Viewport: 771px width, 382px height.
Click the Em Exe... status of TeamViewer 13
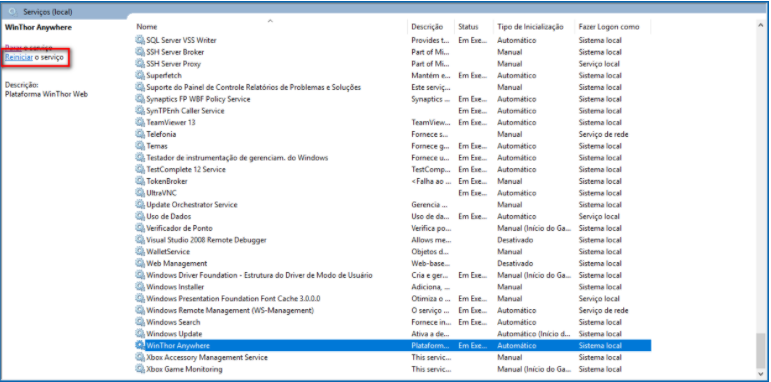click(473, 122)
